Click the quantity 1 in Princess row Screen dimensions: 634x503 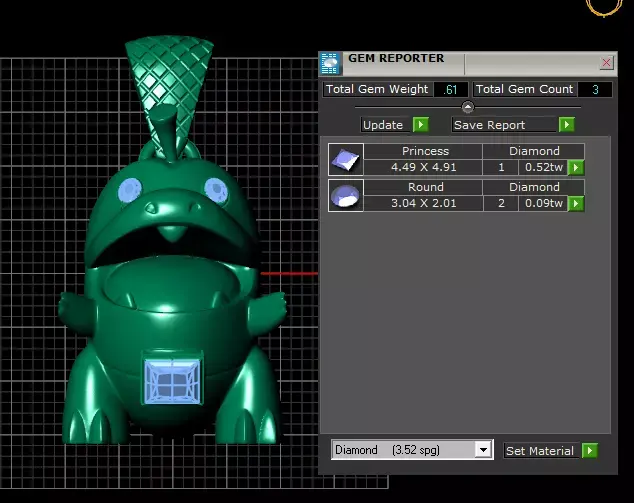click(x=501, y=167)
